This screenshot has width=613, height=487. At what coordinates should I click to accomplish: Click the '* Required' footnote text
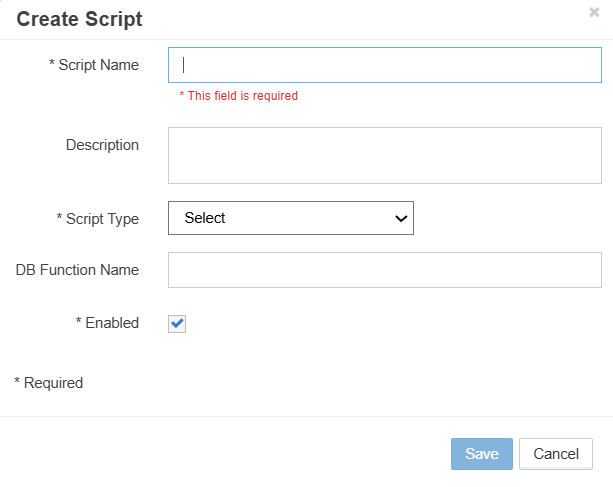point(49,382)
